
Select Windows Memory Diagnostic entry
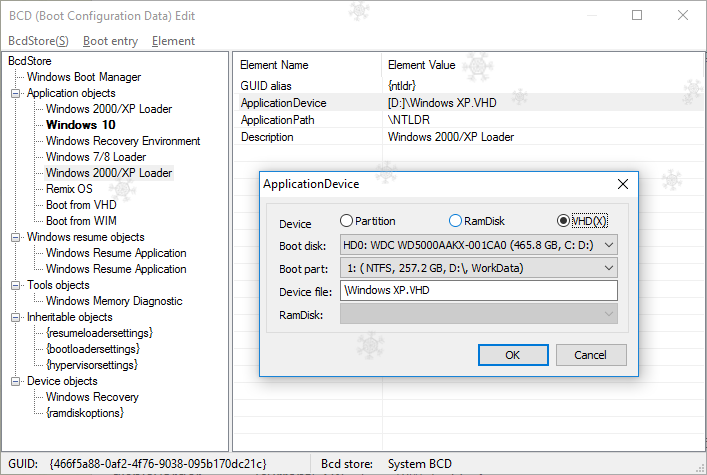[114, 301]
